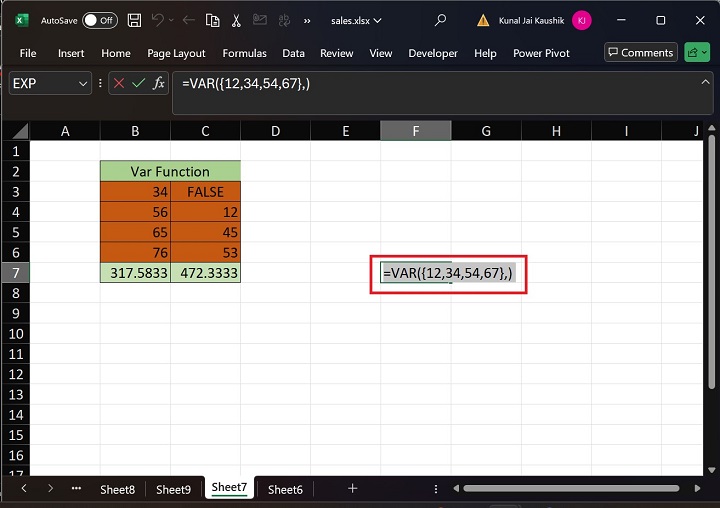This screenshot has height=508, width=720.
Task: Click the yellow warning triangle icon
Action: coord(483,20)
